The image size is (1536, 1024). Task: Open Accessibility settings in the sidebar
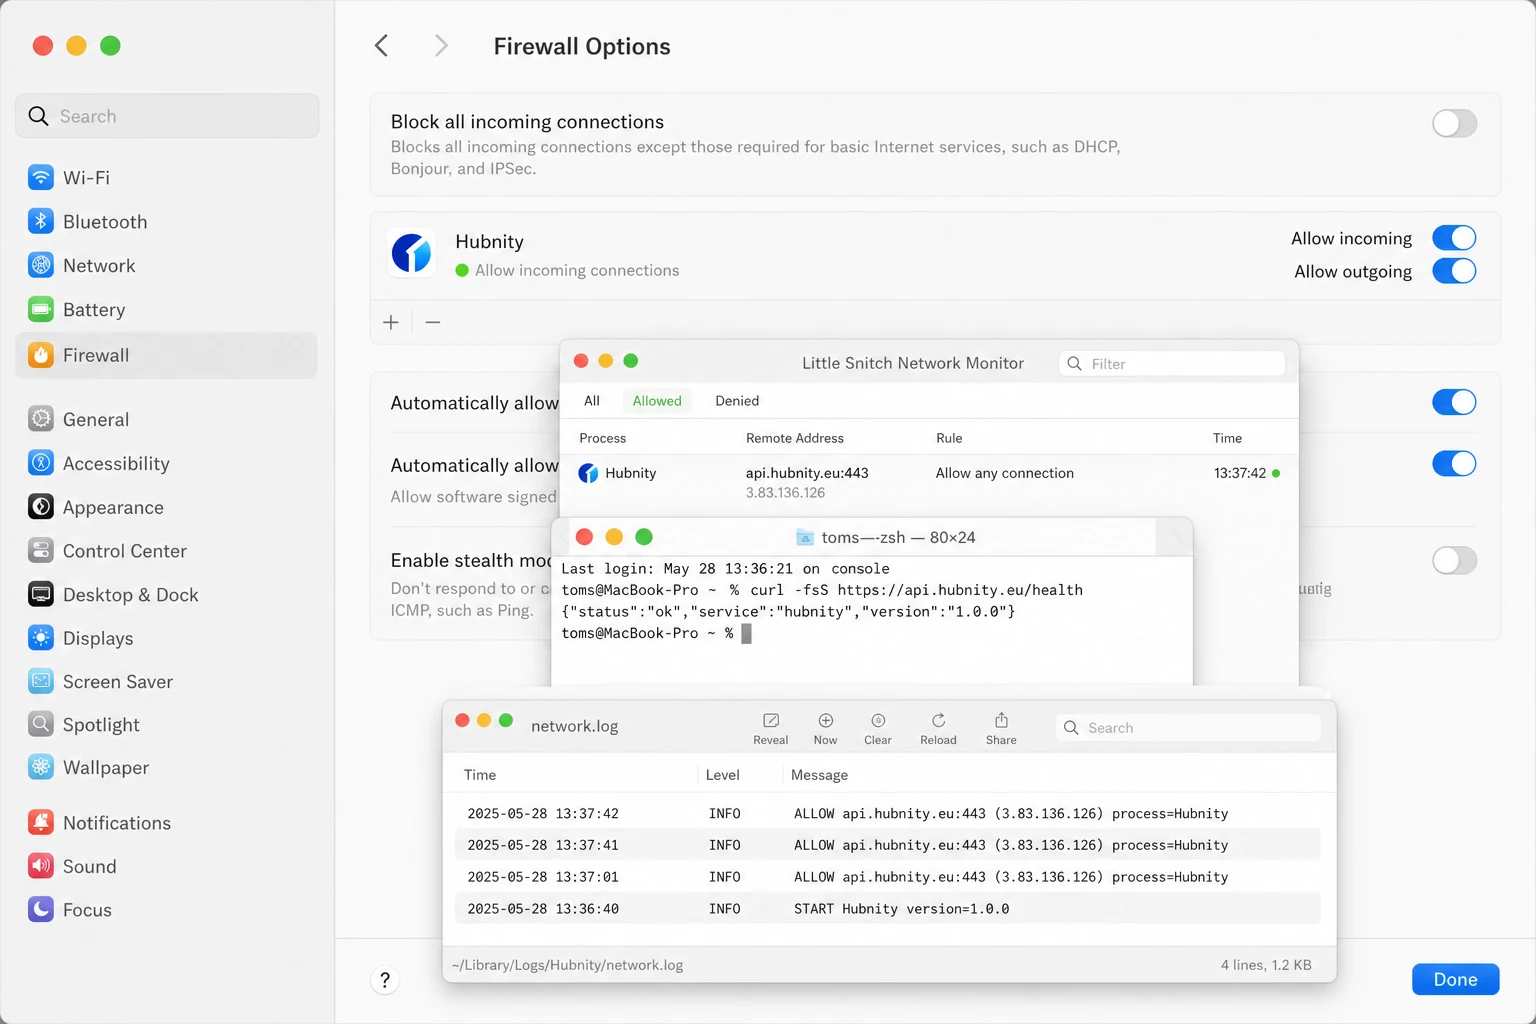coord(166,464)
